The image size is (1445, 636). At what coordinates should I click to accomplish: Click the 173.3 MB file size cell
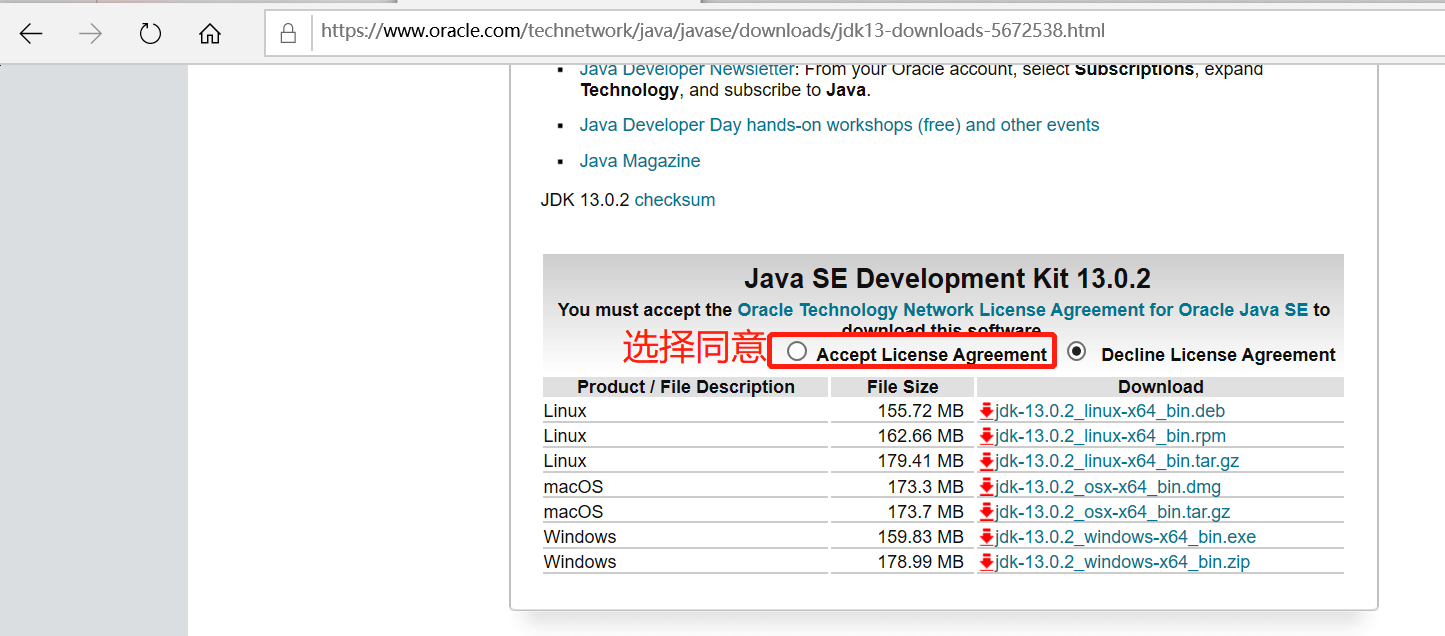click(x=902, y=487)
